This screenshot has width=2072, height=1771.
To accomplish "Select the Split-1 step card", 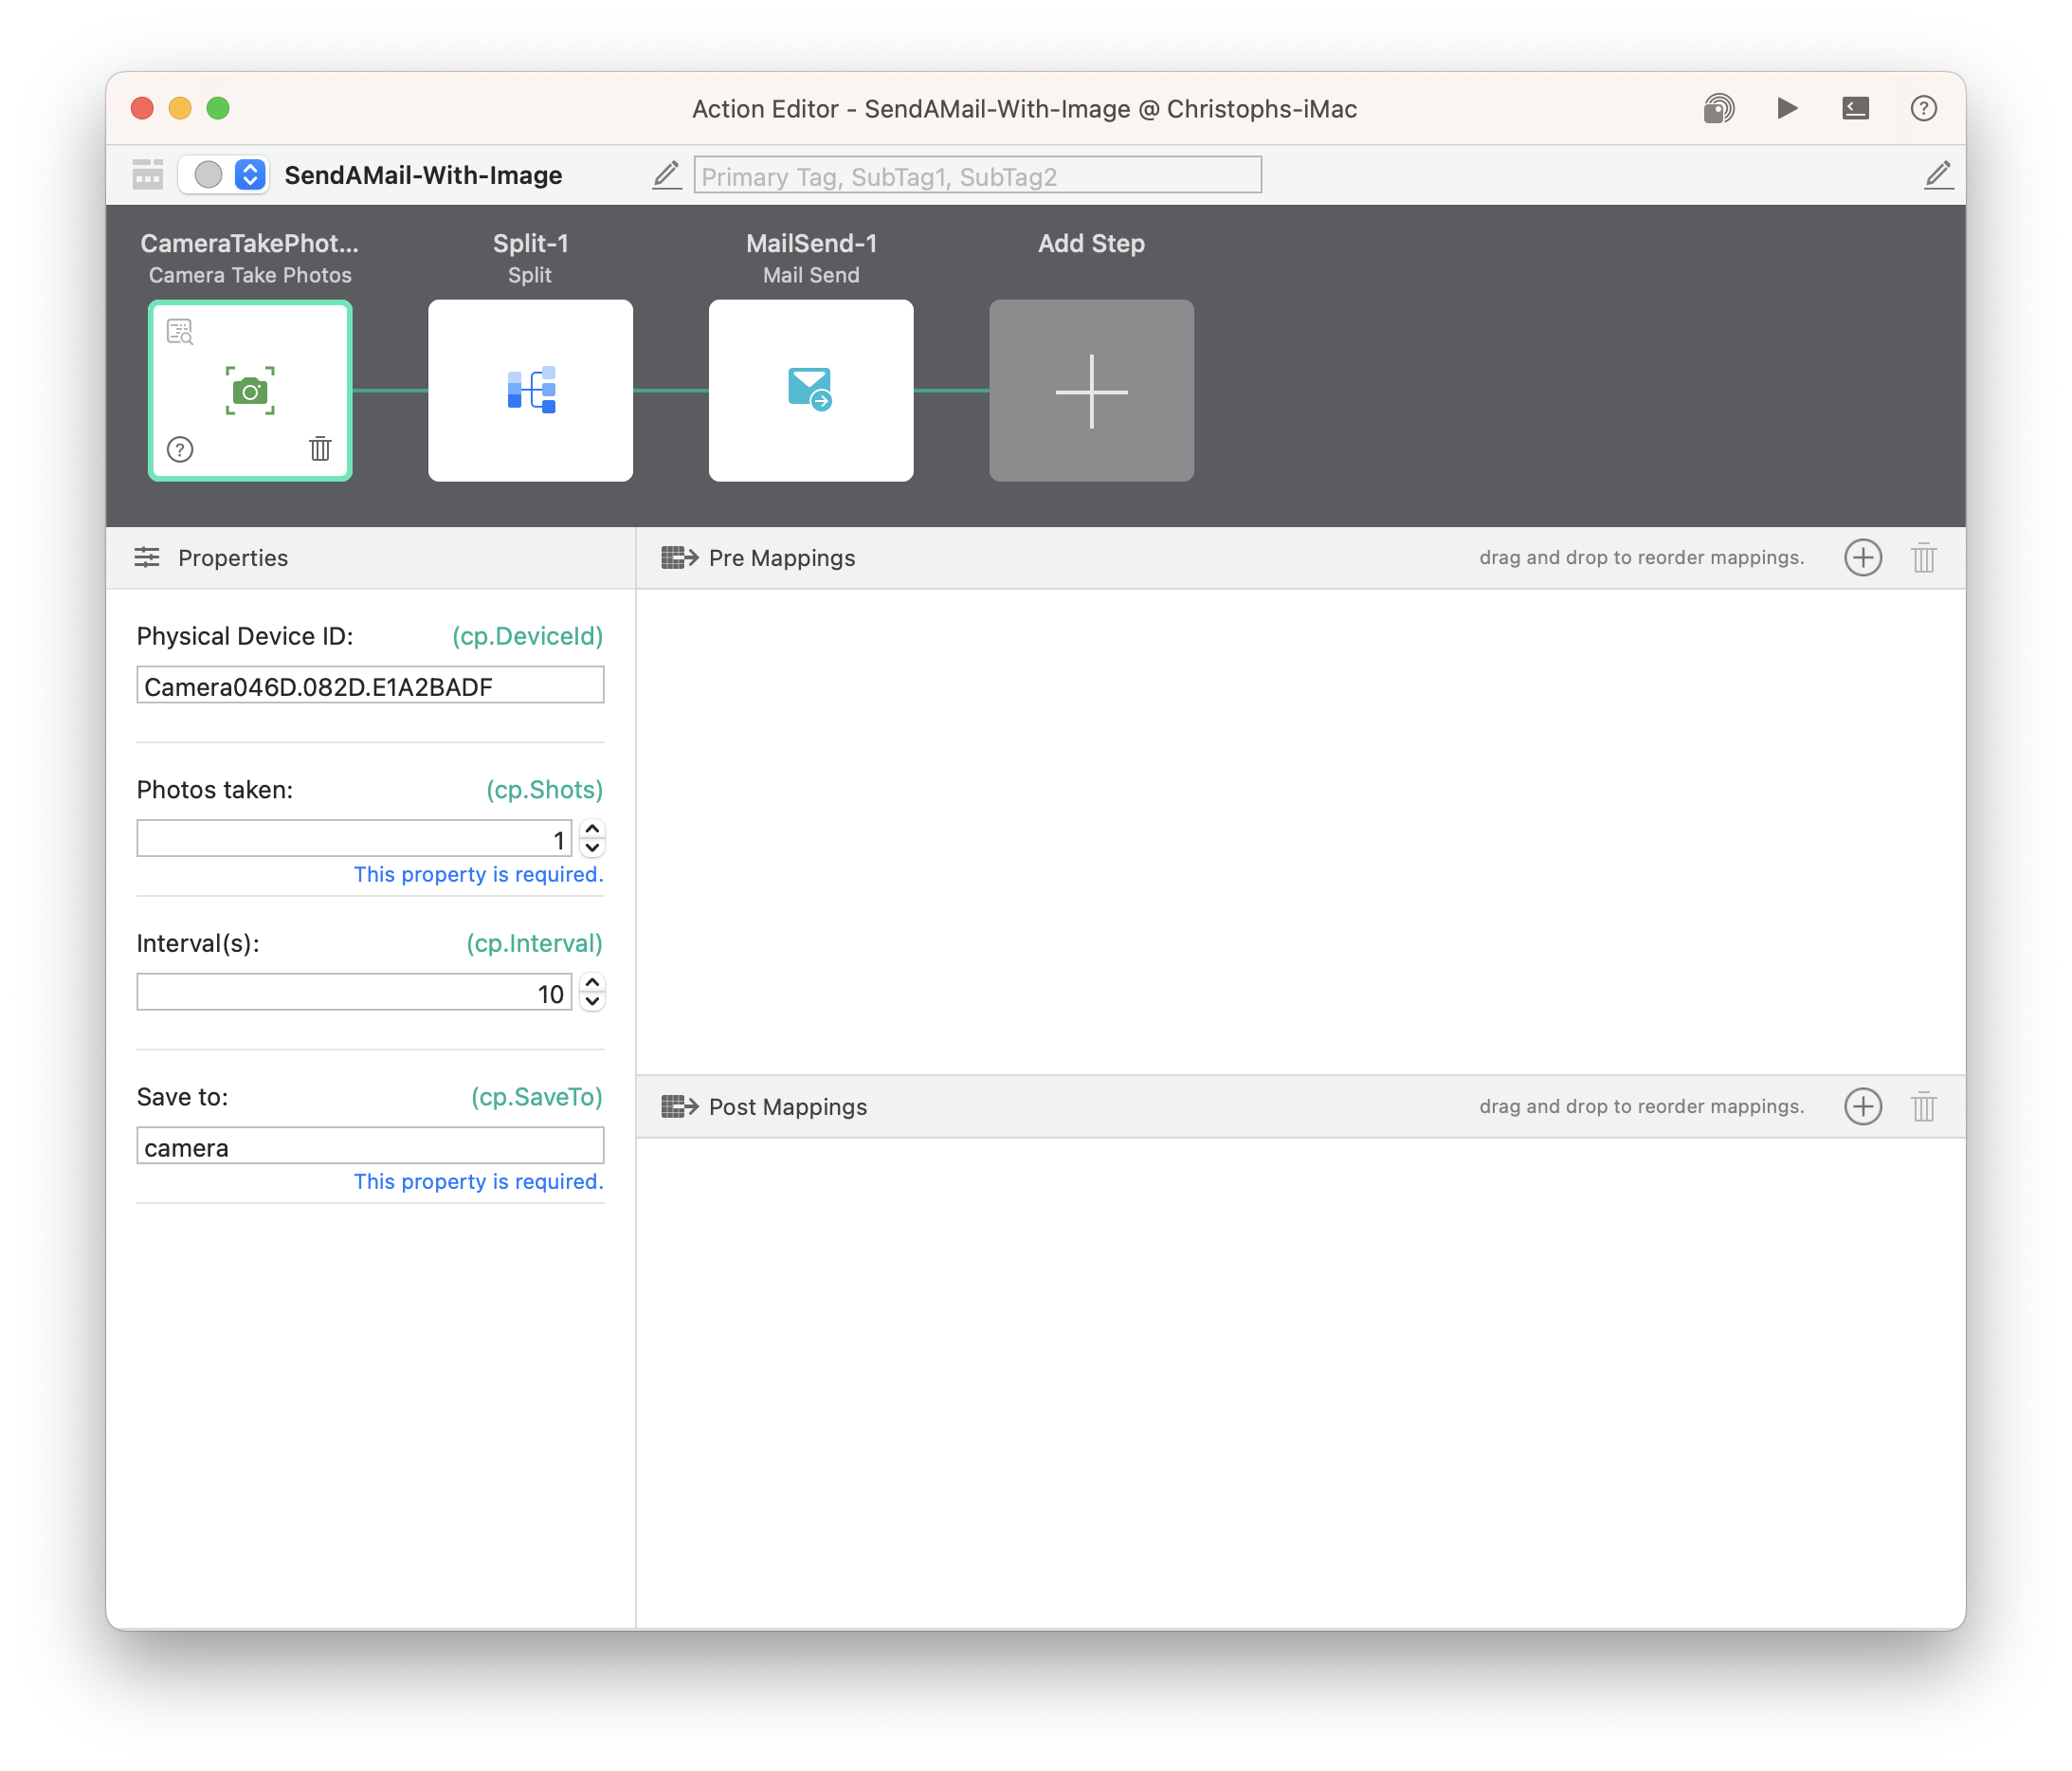I will (x=530, y=390).
